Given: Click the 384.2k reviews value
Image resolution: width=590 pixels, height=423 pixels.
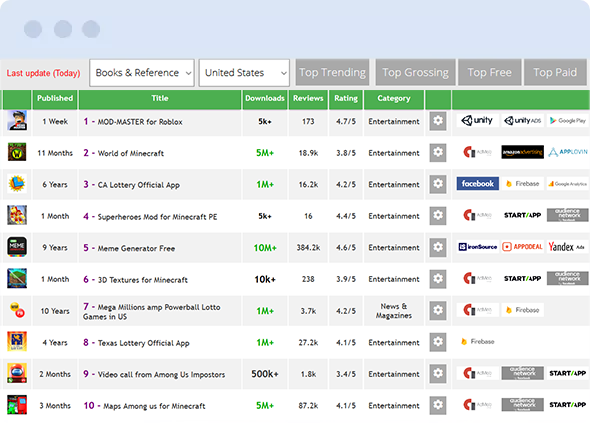Looking at the screenshot, I should (308, 248).
